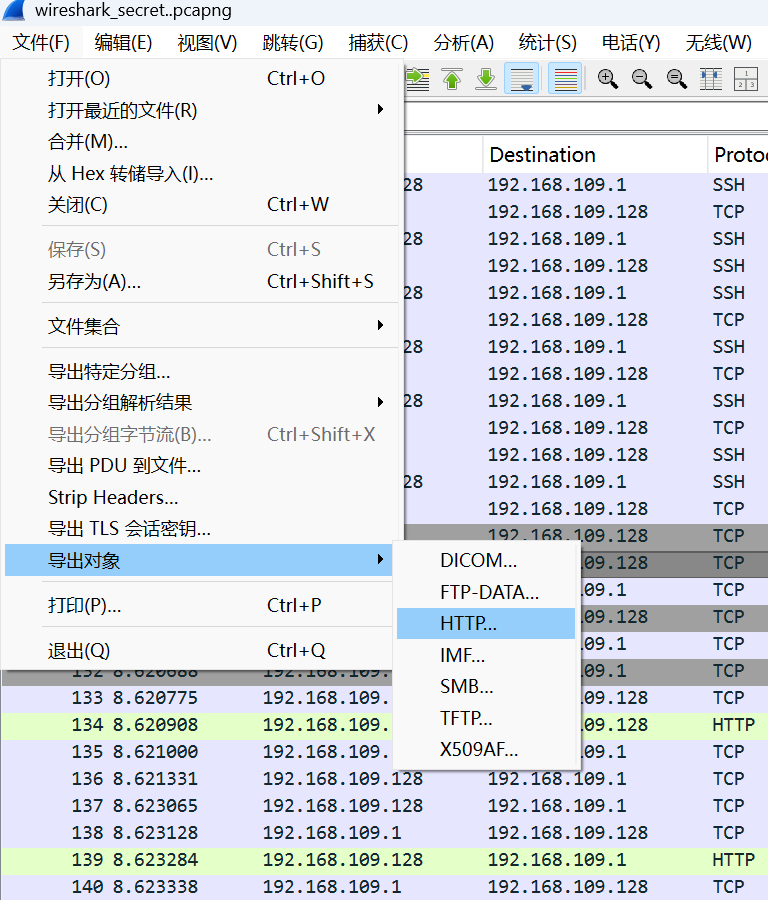Viewport: 768px width, 900px height.
Task: Select packet row 138 at 8.623128
Action: tap(384, 833)
